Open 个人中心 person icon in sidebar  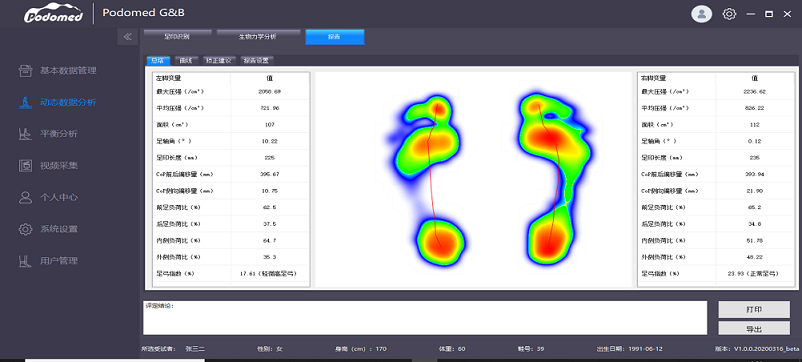[26, 197]
